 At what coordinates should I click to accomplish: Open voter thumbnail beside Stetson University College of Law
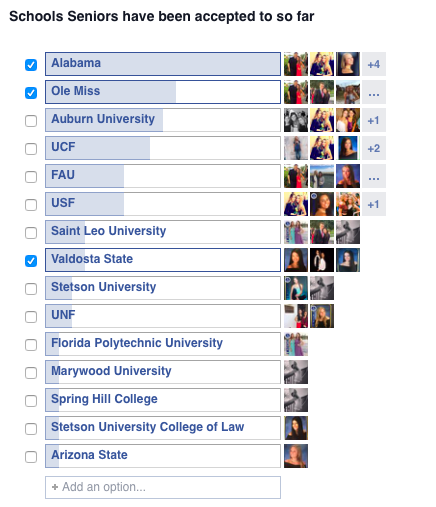click(296, 428)
